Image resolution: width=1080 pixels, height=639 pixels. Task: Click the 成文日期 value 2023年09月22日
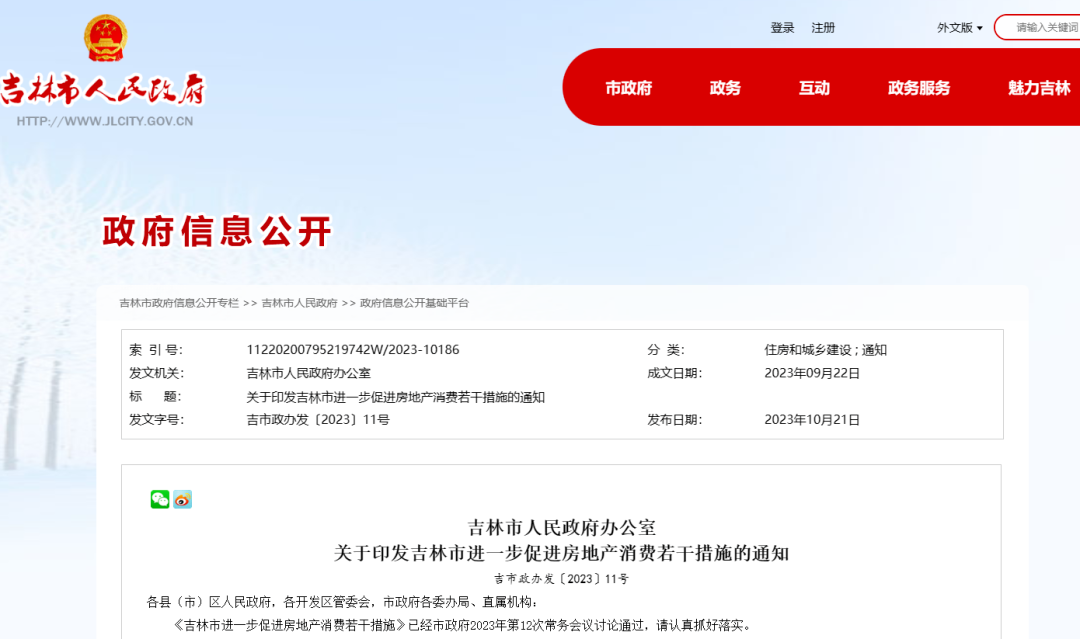(812, 373)
